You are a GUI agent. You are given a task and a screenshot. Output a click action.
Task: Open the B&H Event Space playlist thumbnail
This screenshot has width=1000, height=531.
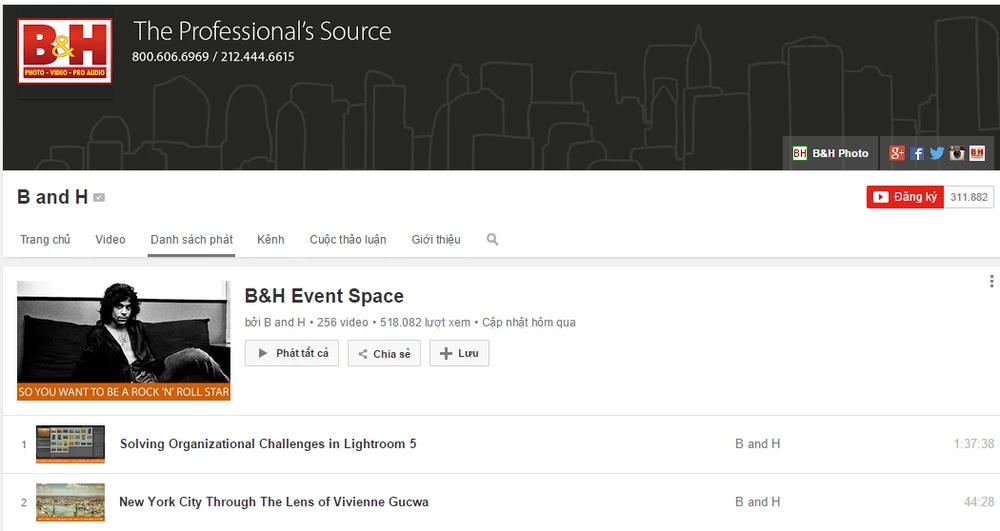(x=124, y=340)
